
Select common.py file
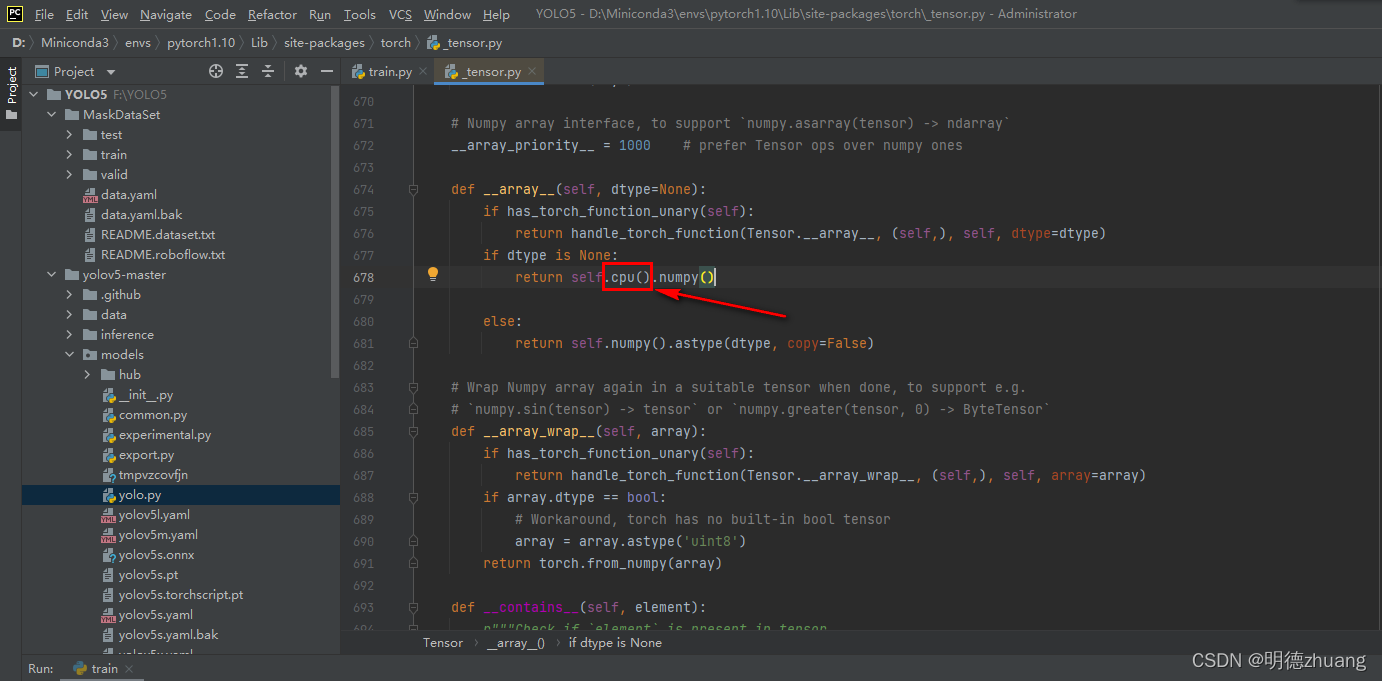pyautogui.click(x=152, y=414)
